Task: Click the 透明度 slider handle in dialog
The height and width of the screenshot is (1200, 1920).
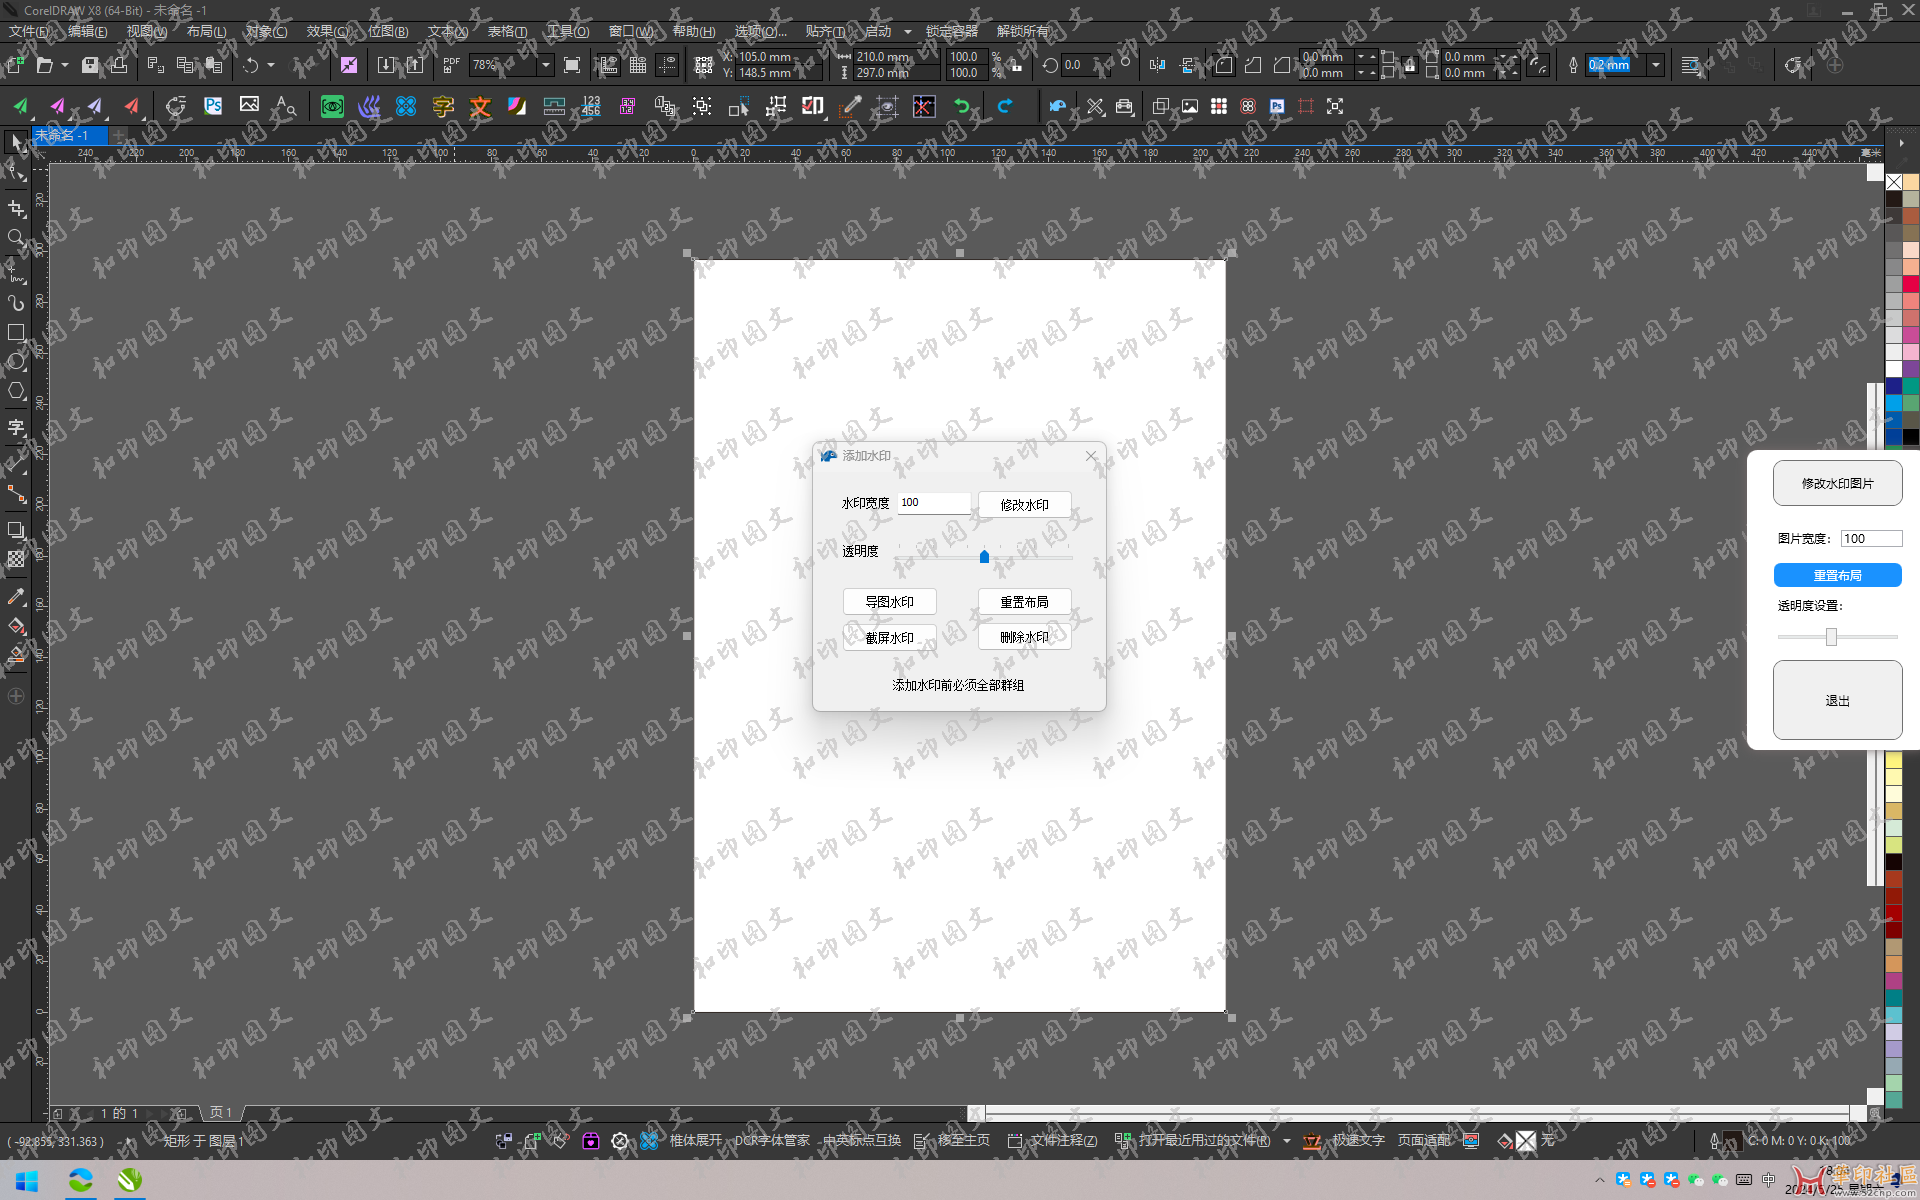Action: pyautogui.click(x=984, y=557)
